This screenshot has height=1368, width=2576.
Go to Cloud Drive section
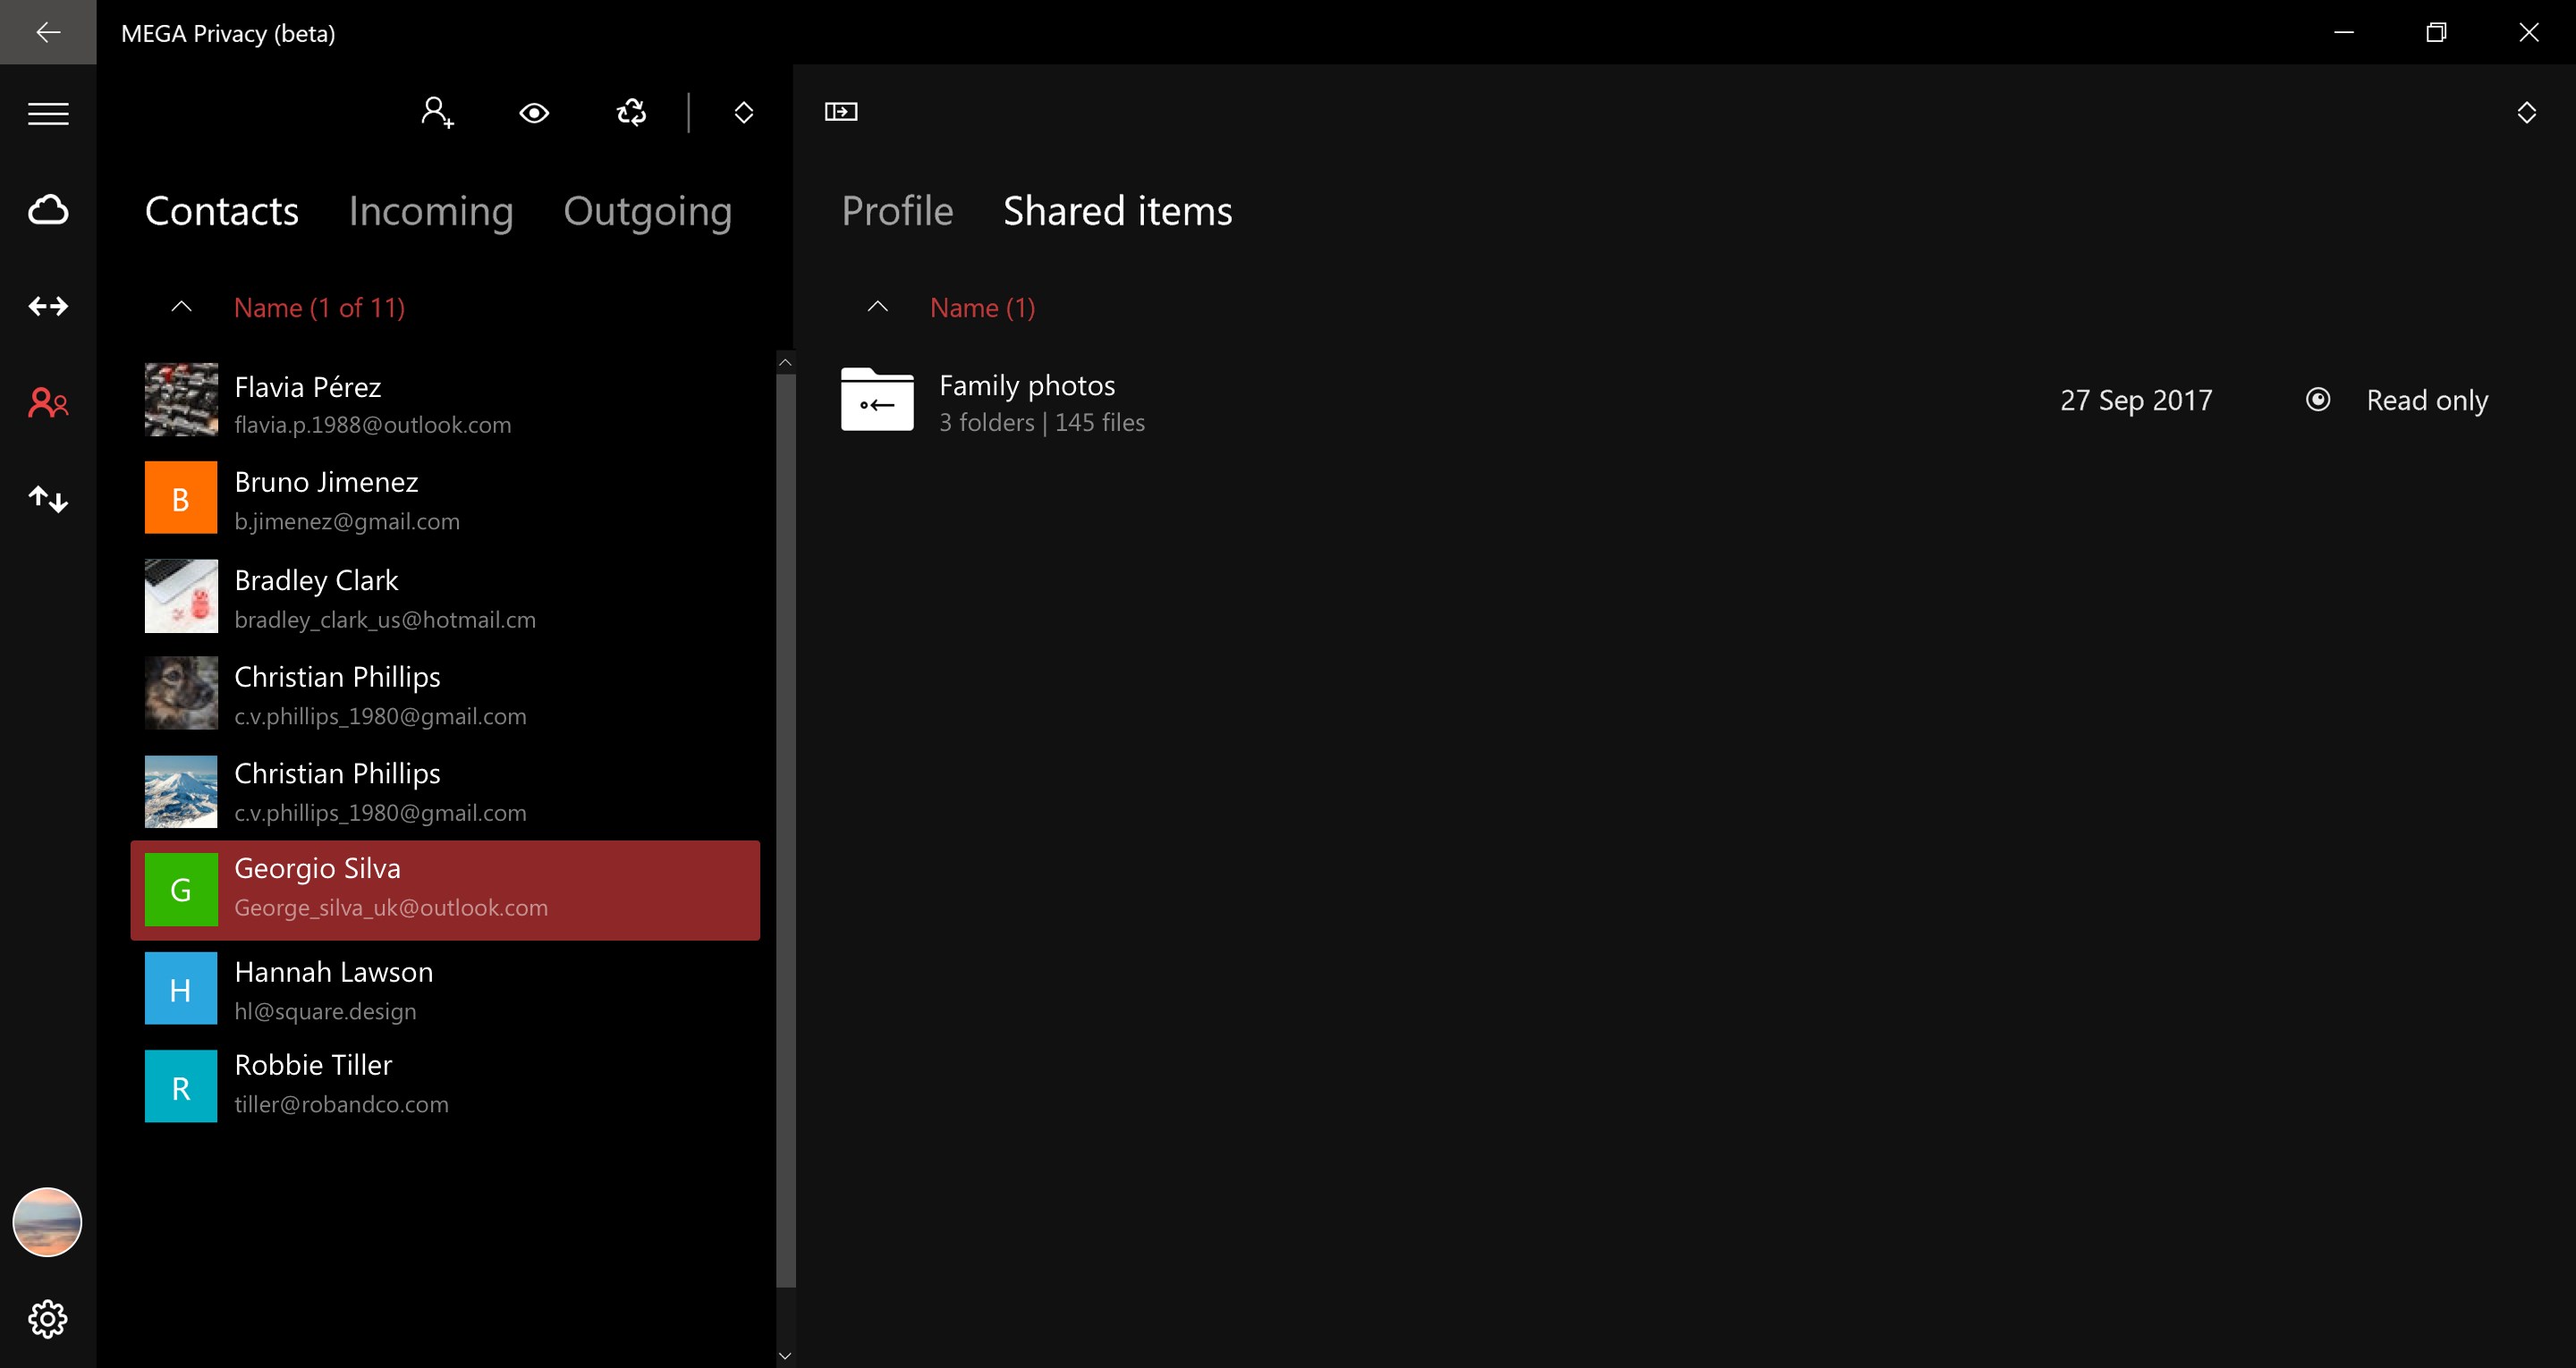(48, 210)
